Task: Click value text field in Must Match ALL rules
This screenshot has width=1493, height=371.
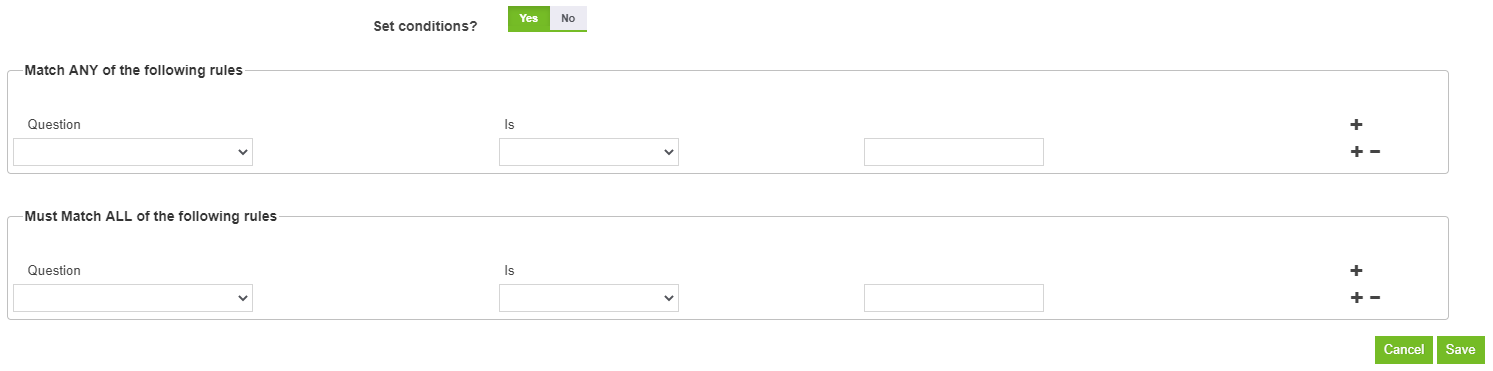Action: [954, 298]
